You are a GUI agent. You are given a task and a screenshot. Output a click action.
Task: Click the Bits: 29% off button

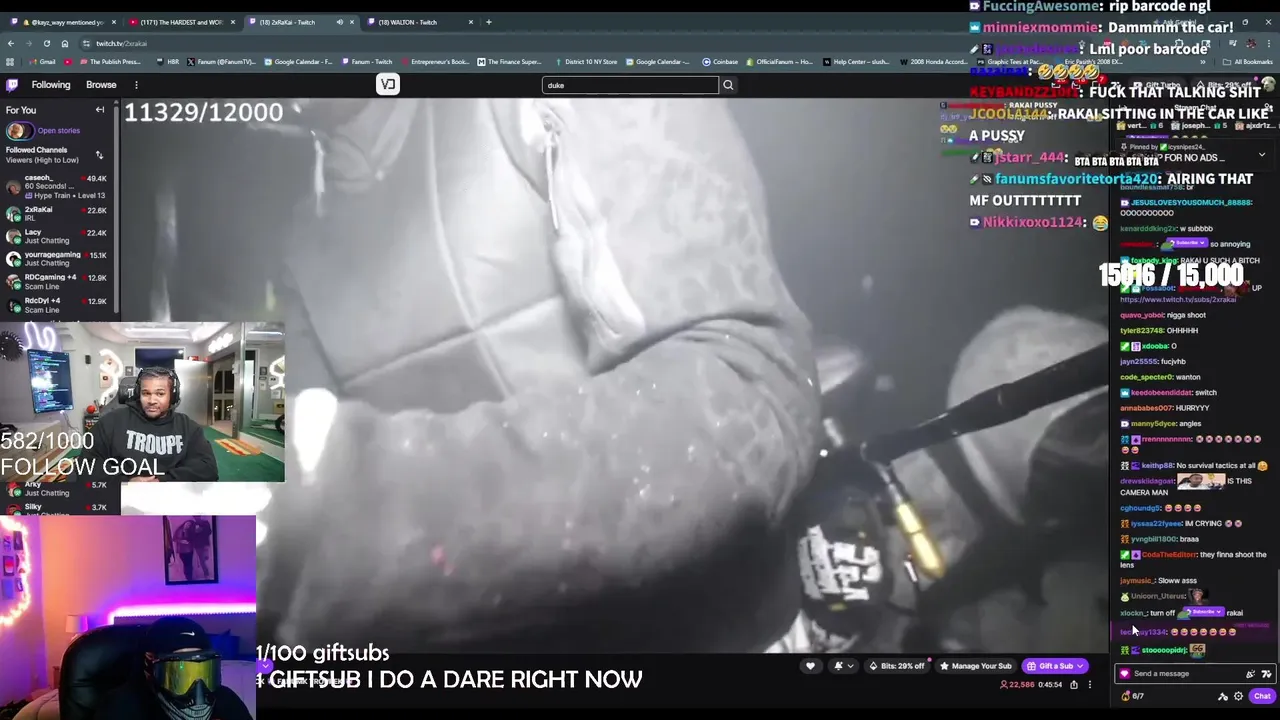[x=897, y=666]
